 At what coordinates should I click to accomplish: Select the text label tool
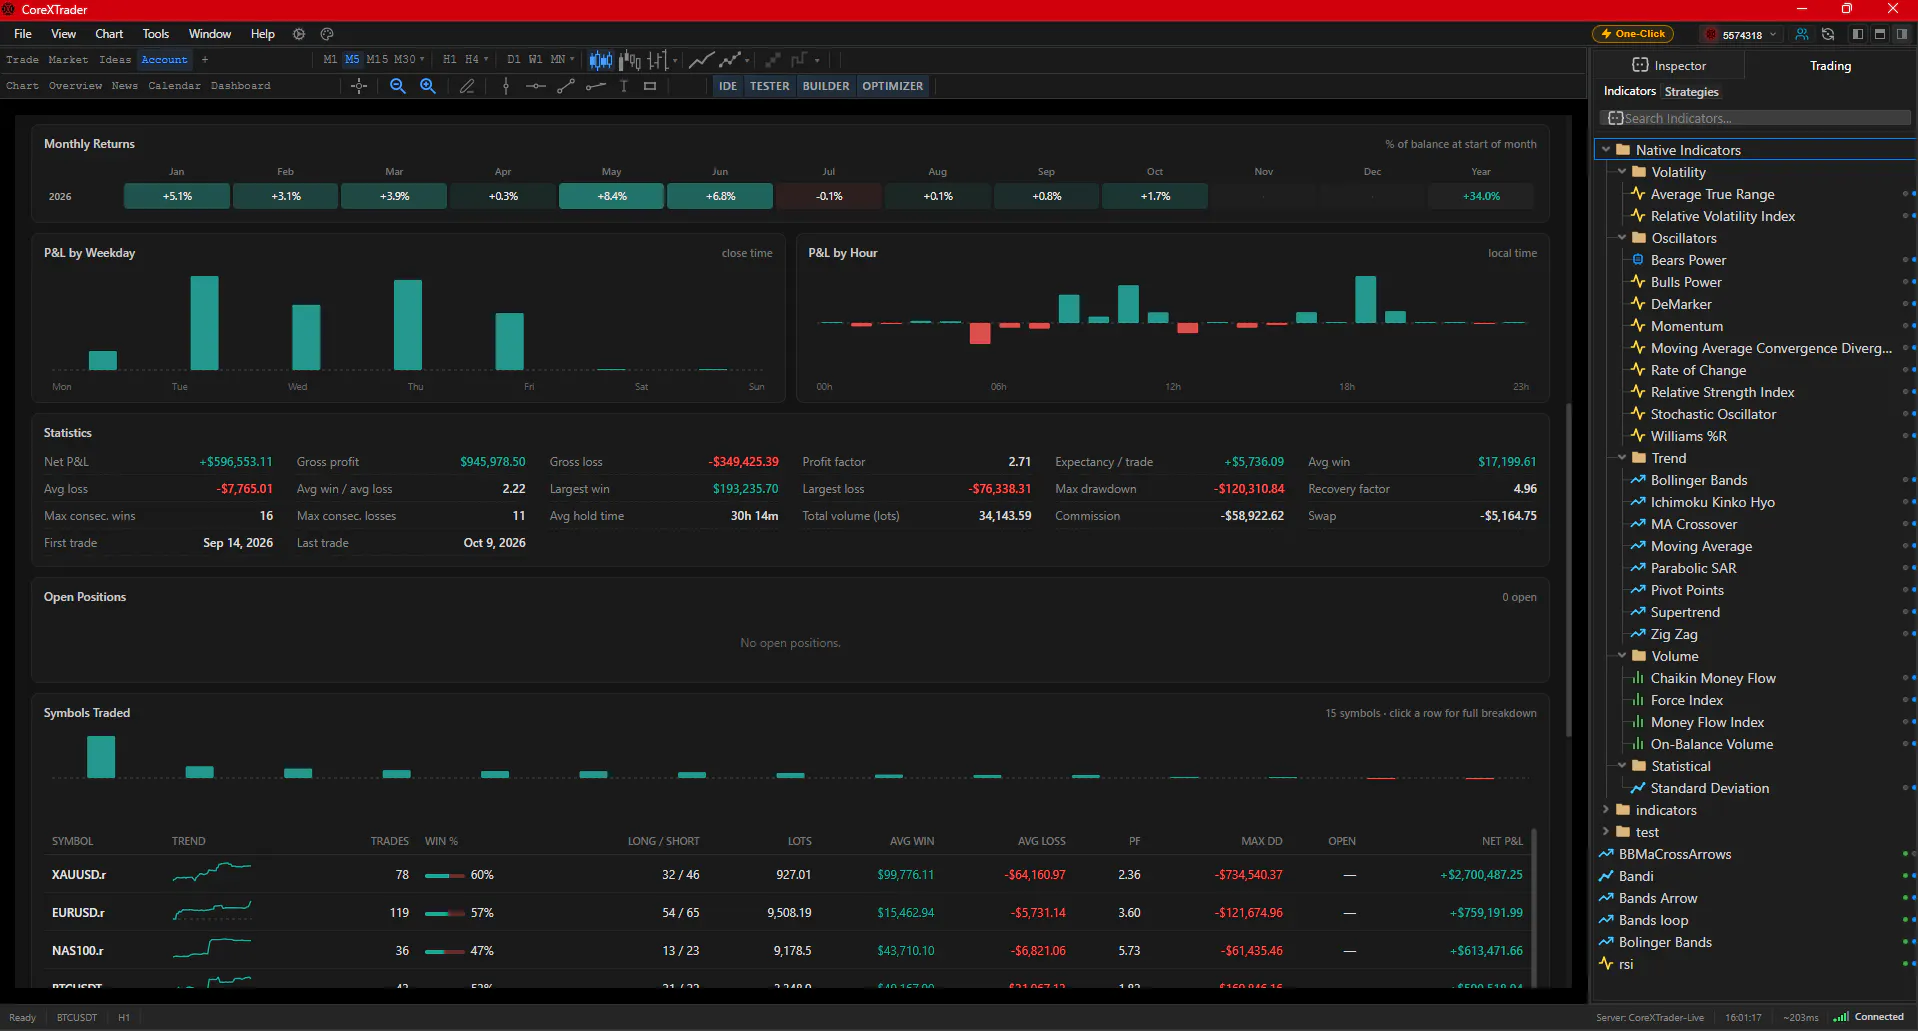(x=624, y=86)
